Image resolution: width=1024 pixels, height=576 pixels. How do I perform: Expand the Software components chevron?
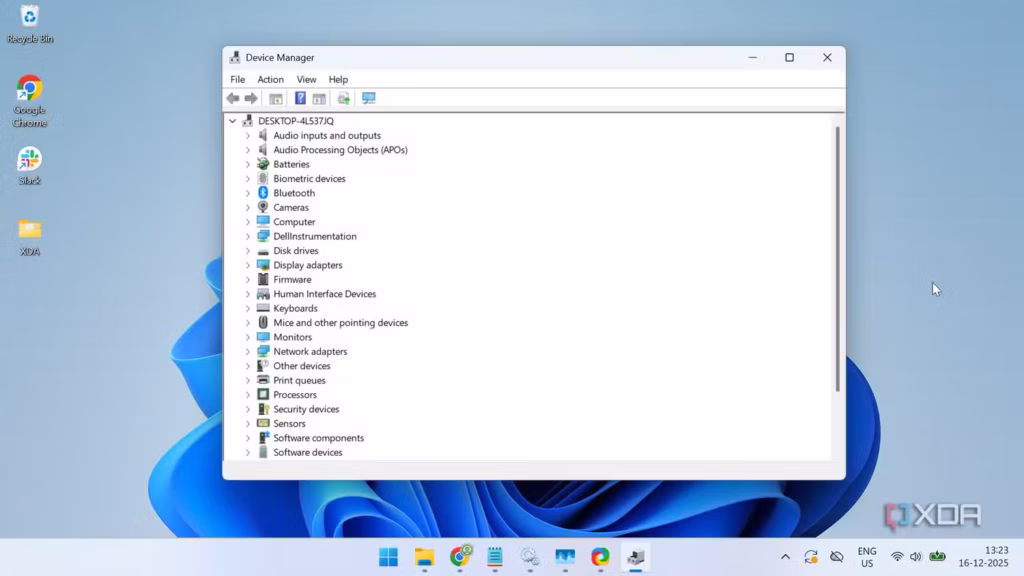click(x=248, y=438)
